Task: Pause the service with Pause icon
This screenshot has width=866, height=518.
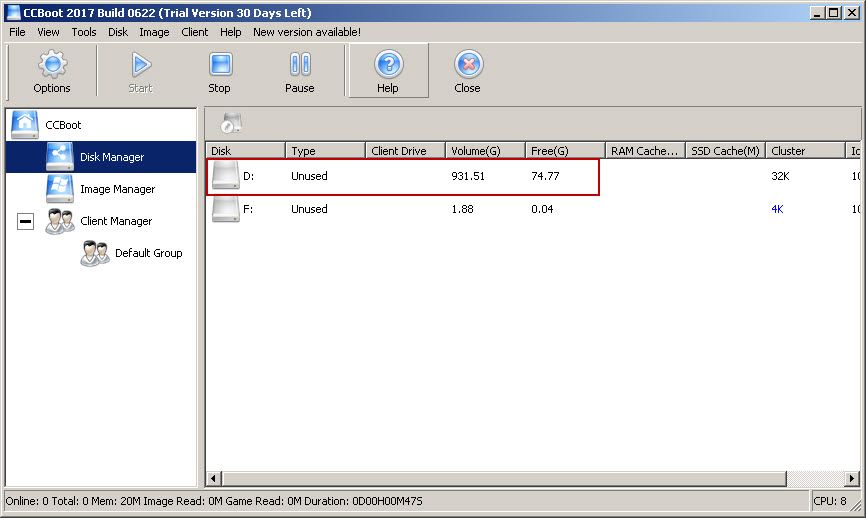Action: 300,65
